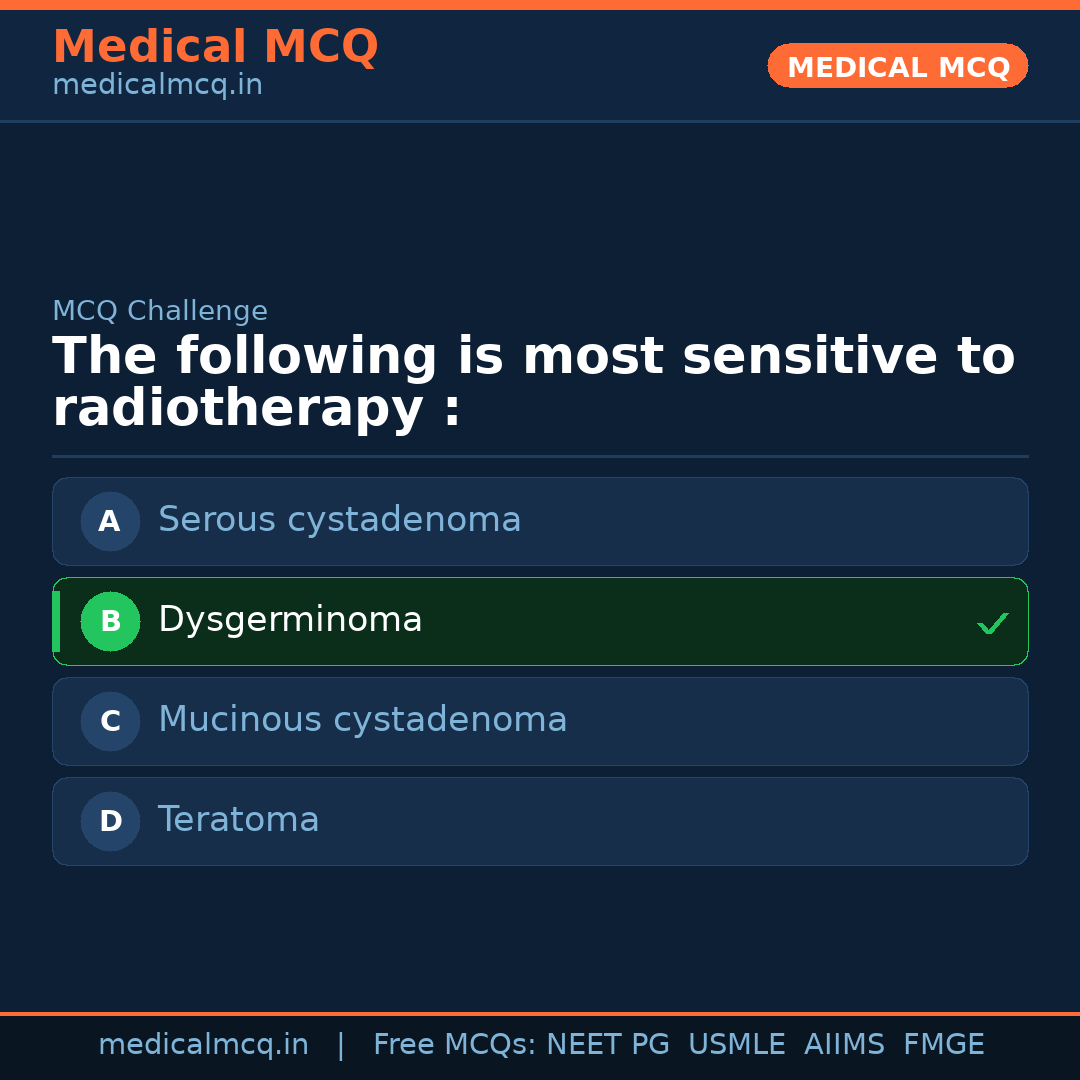Viewport: 1080px width, 1080px height.
Task: Click the circular C option badge
Action: point(110,721)
